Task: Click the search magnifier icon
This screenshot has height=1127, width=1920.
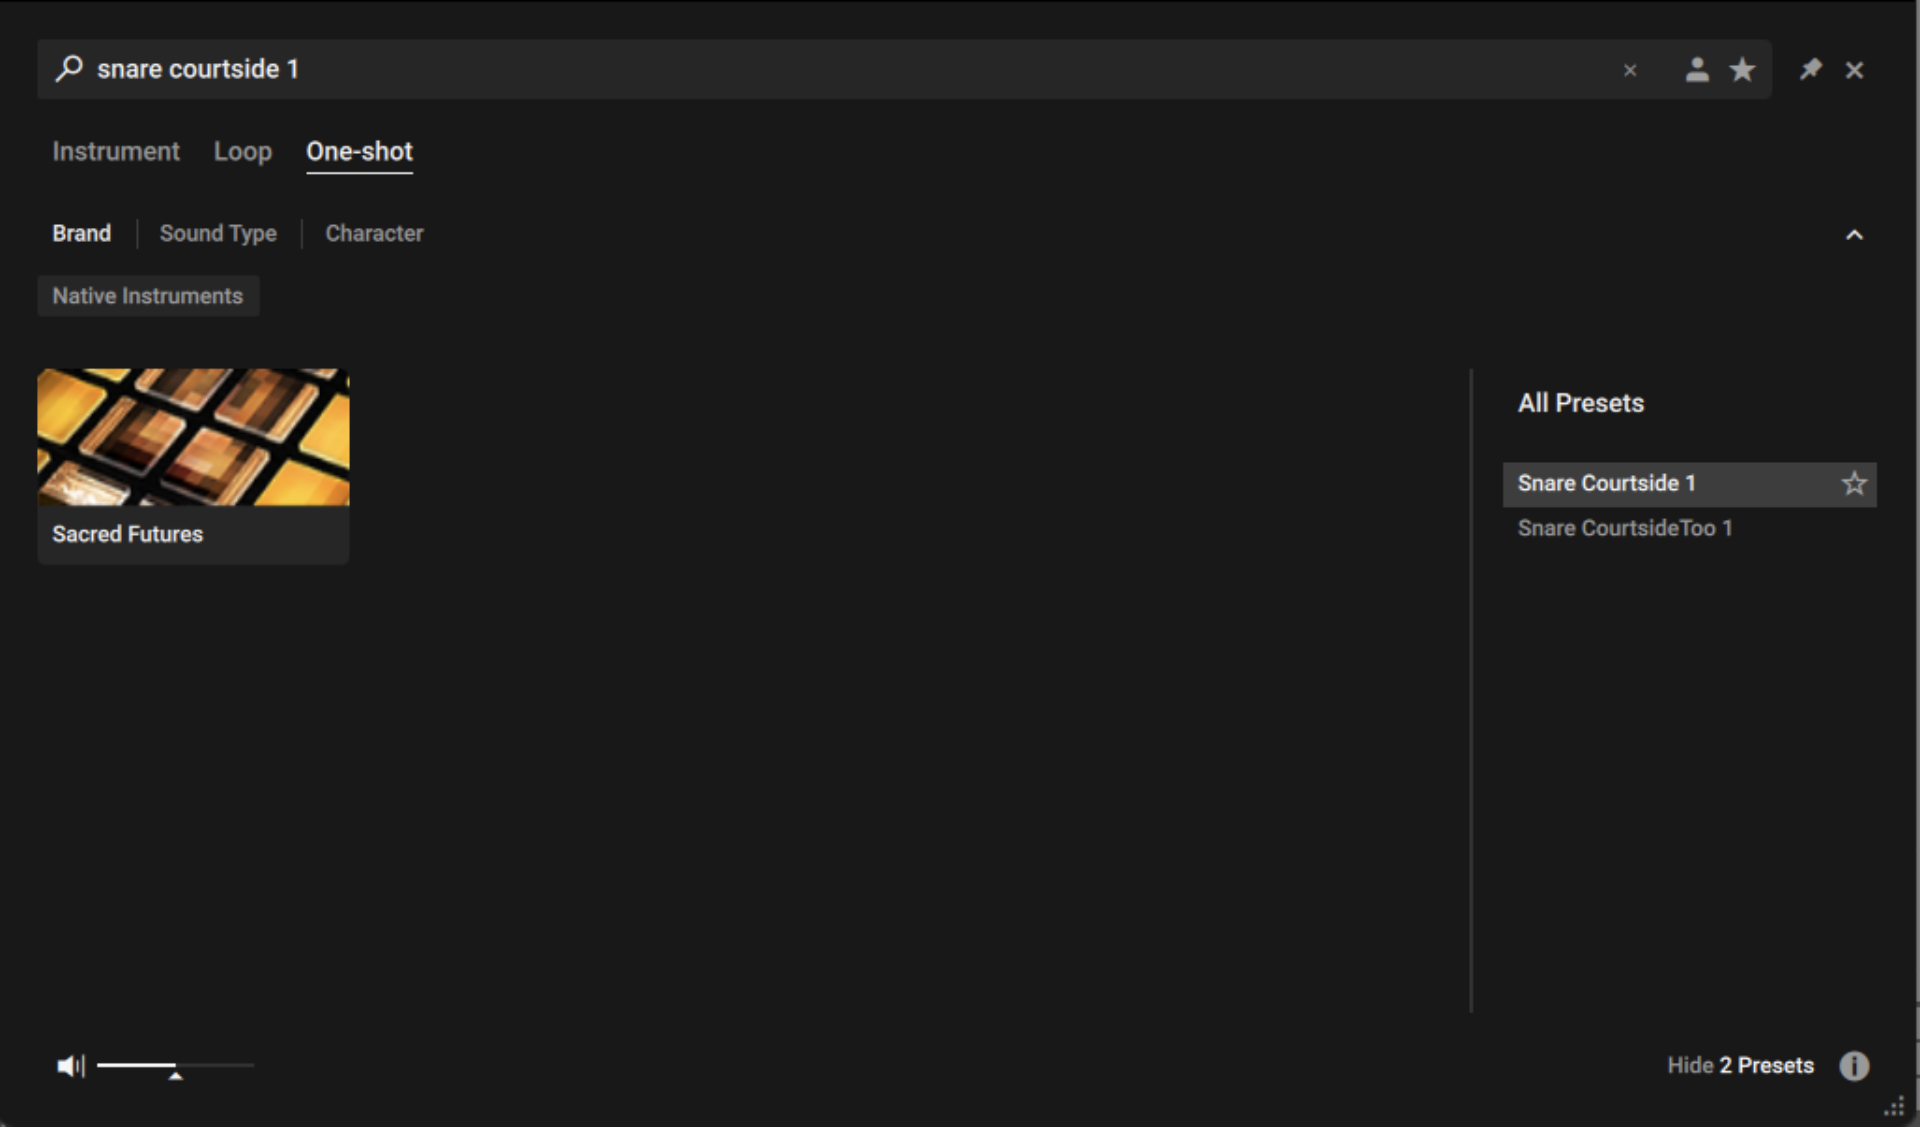Action: pyautogui.click(x=69, y=69)
